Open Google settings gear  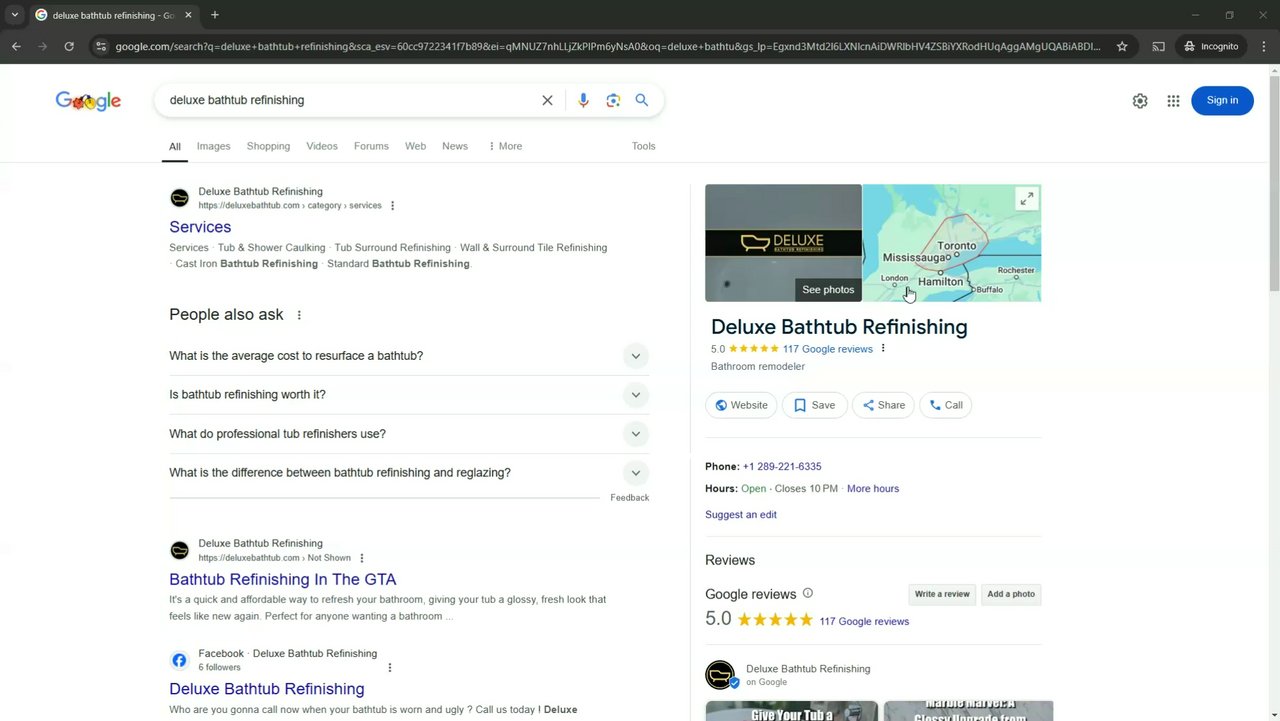click(1140, 100)
